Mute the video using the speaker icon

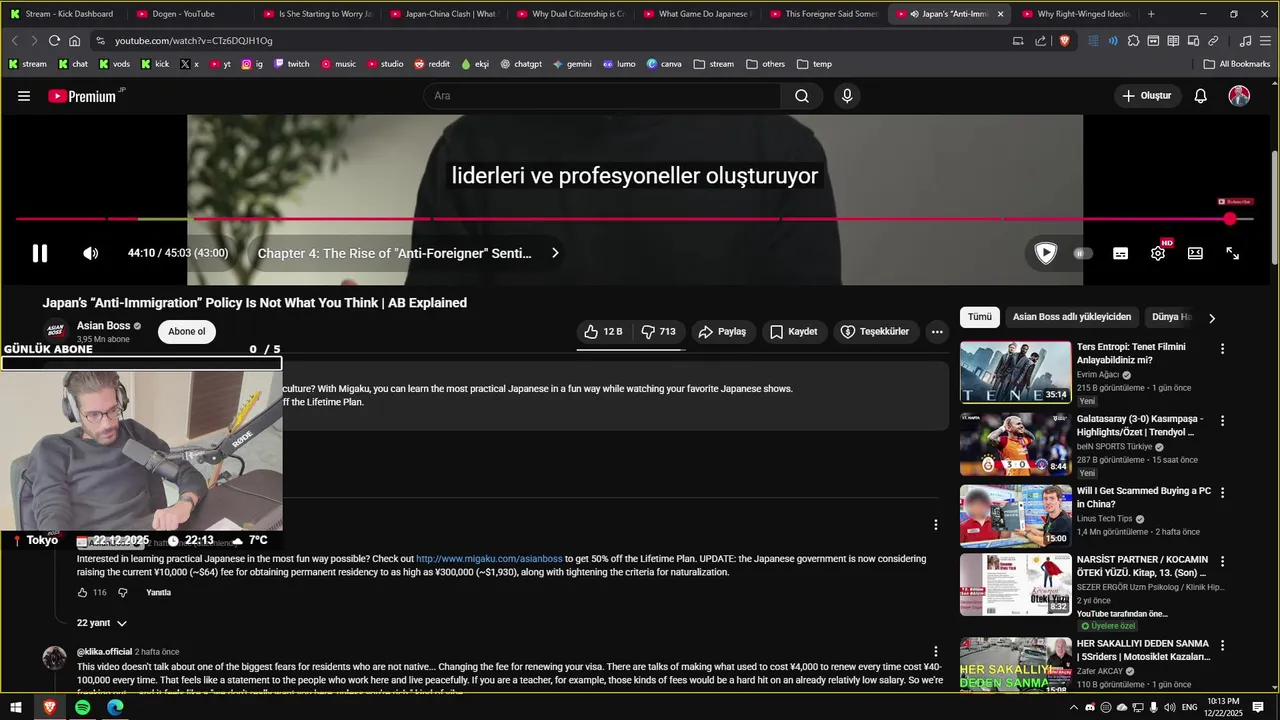(90, 253)
